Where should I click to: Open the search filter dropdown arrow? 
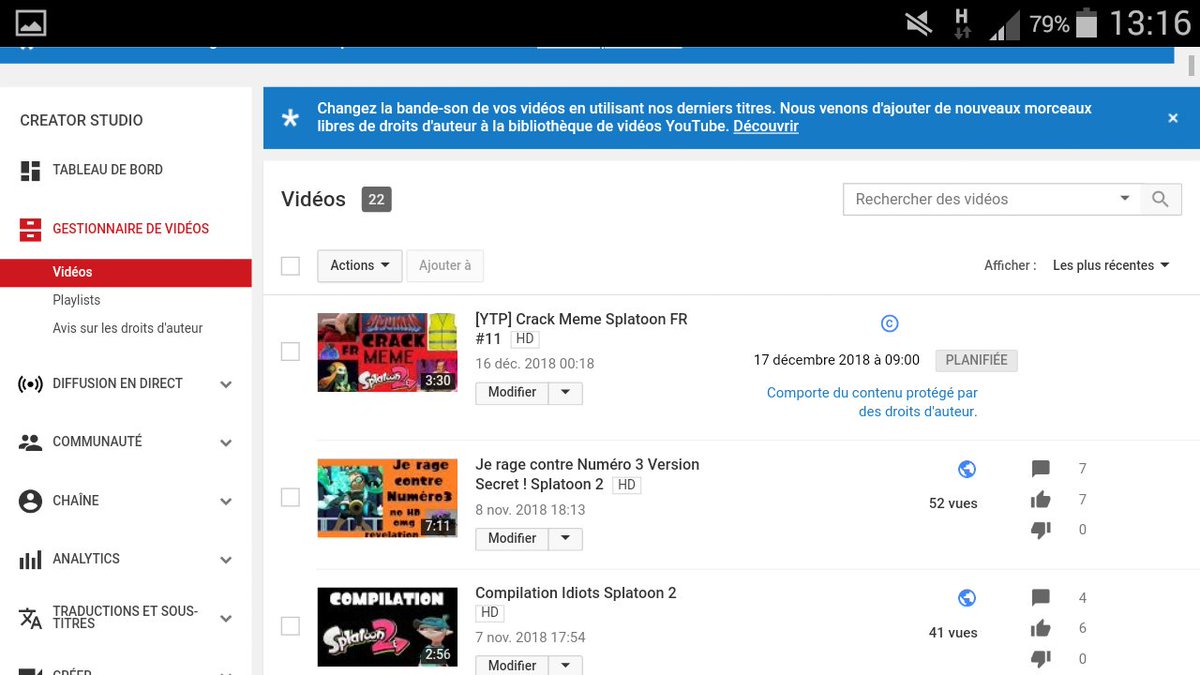[x=1125, y=199]
